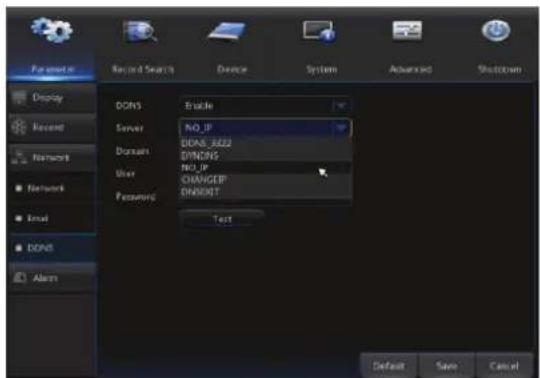This screenshot has height=378, width=540.
Task: Select the DDNS sub-item
Action: point(52,248)
